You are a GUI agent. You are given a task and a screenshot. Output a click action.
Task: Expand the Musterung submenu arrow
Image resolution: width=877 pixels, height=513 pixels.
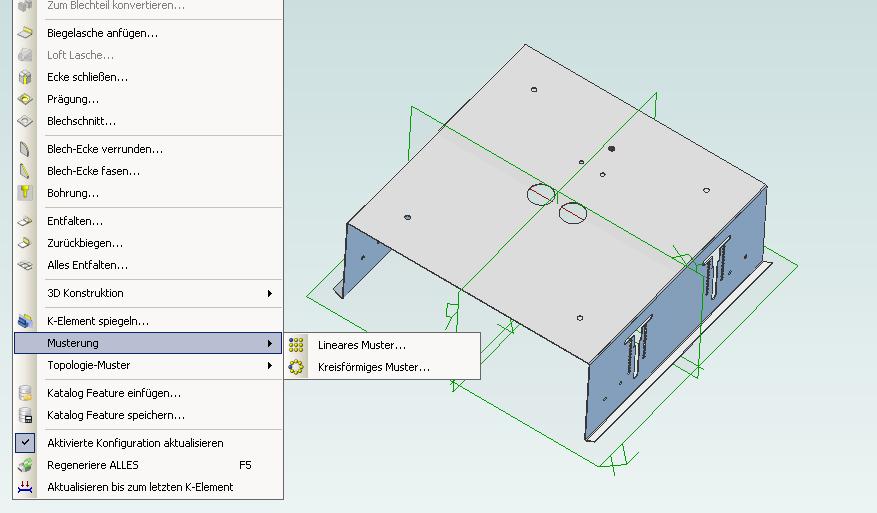(270, 343)
